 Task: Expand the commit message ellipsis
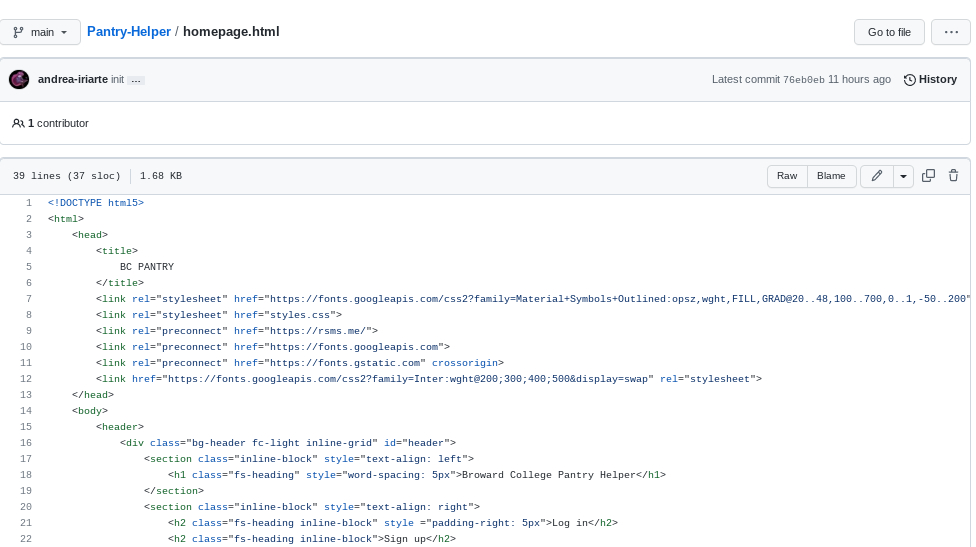point(136,80)
